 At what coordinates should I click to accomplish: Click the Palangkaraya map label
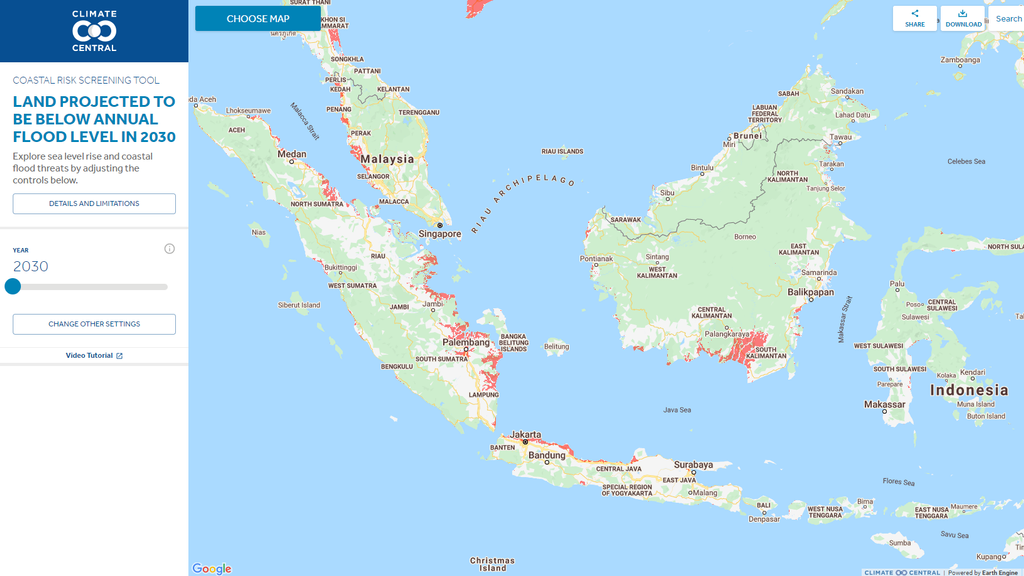[x=727, y=334]
